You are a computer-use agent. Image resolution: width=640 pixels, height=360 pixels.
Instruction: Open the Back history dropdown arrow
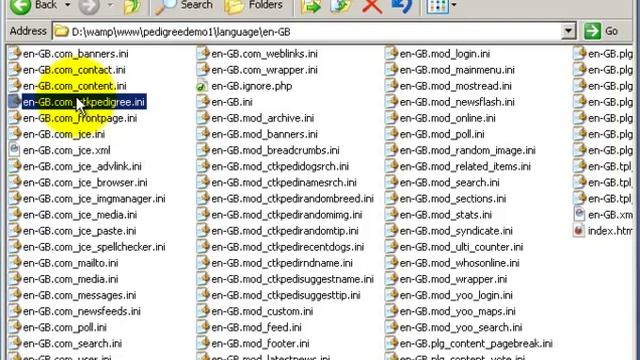pos(68,5)
